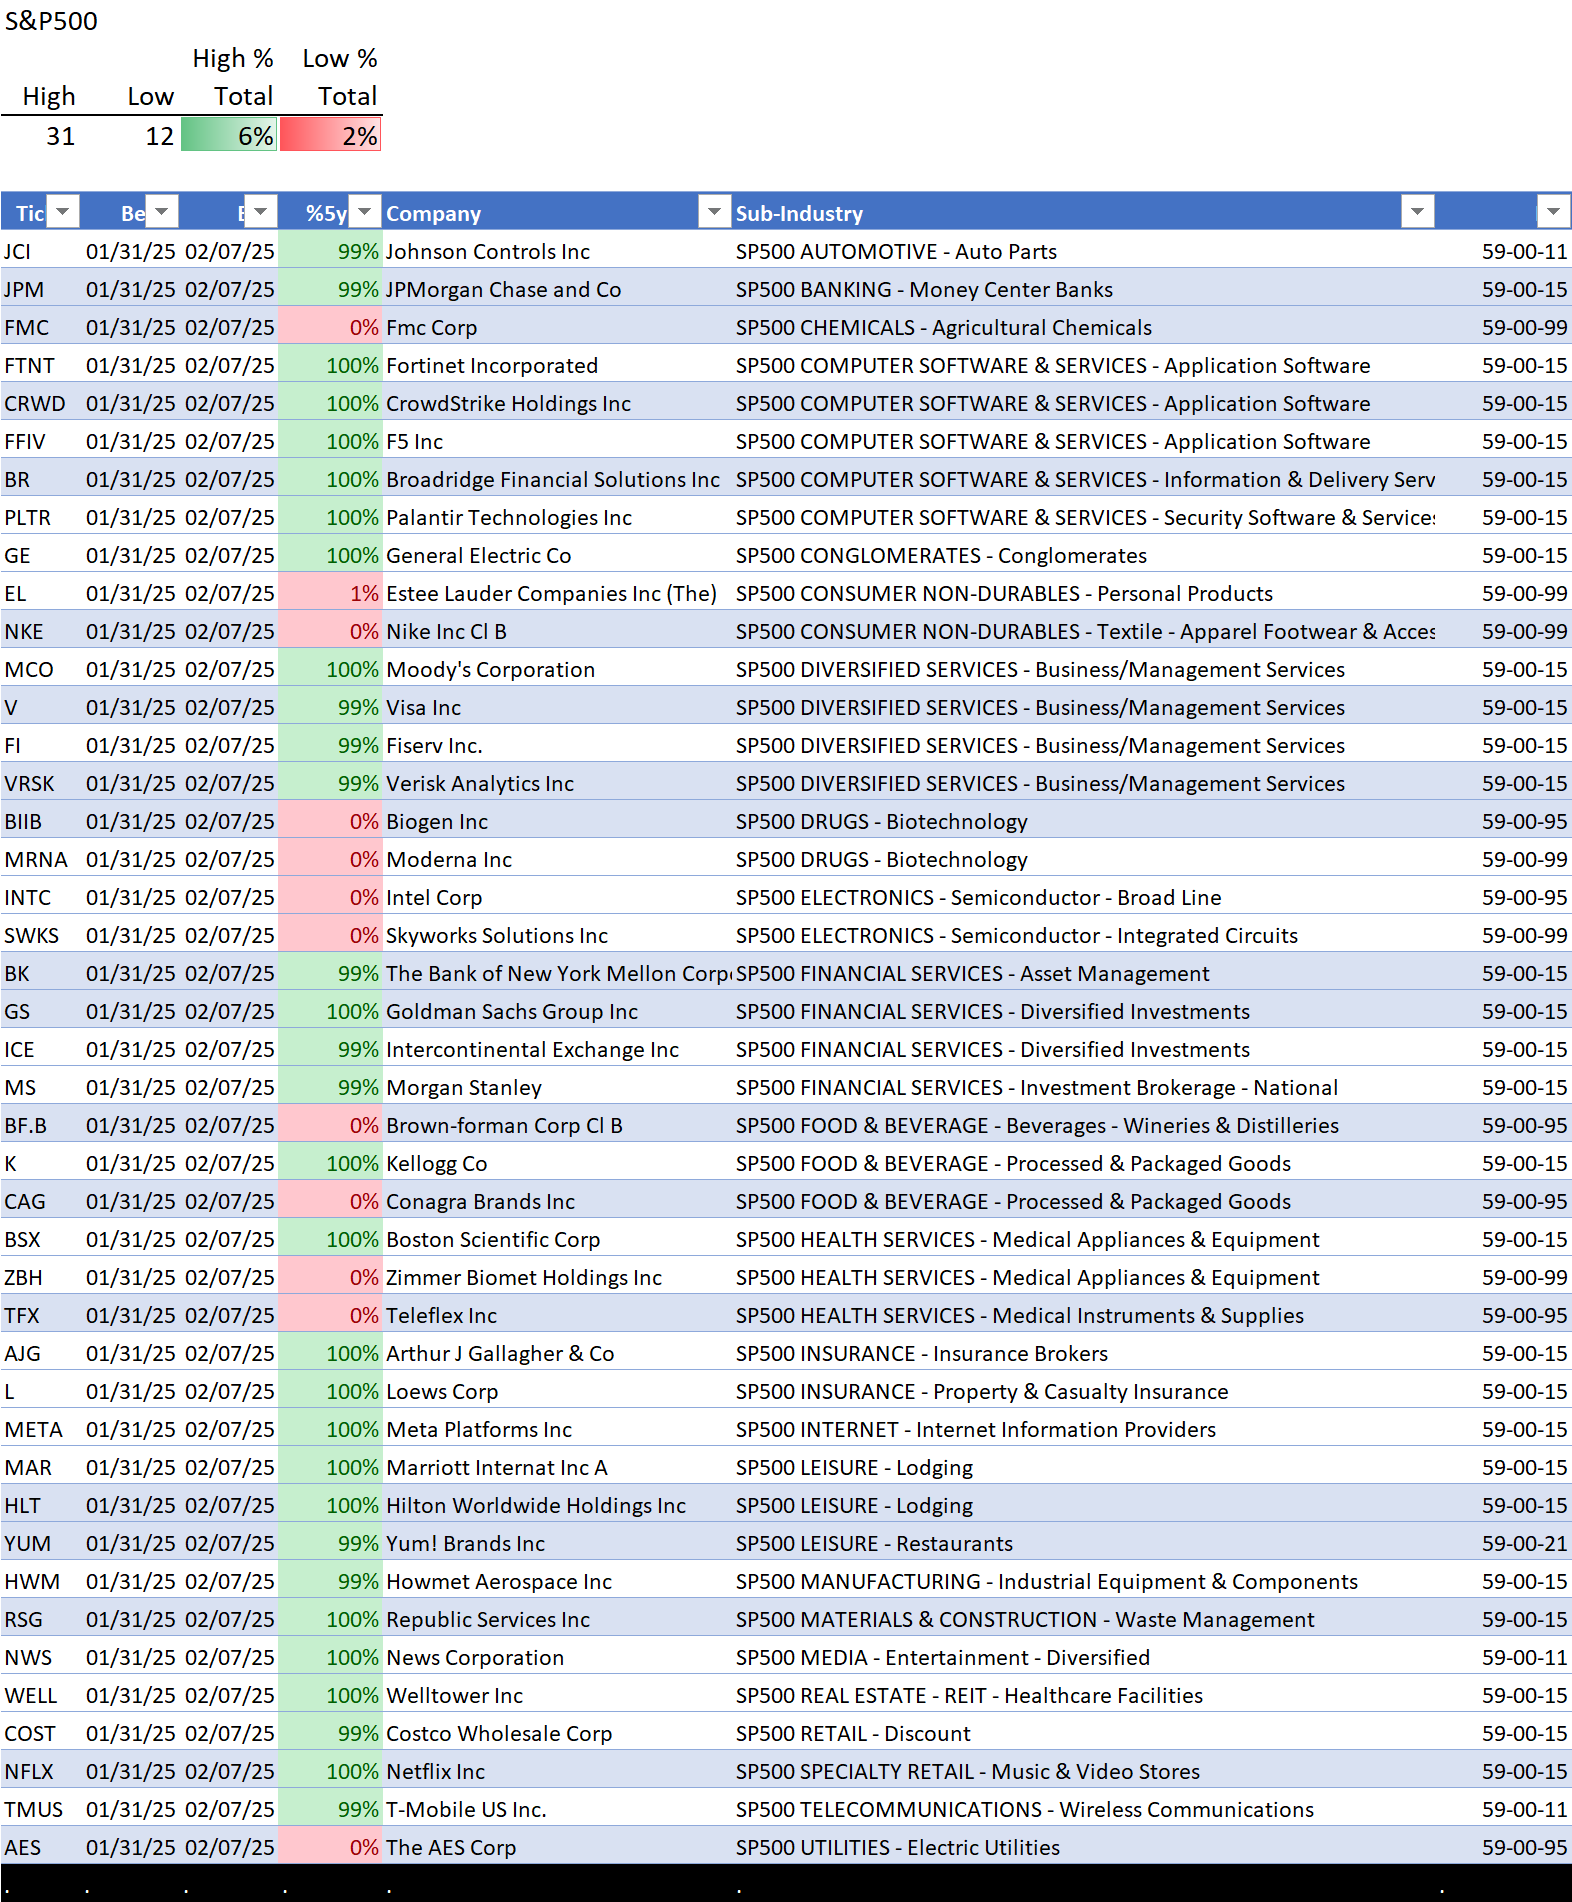
Task: Select SP500 RETAIL - Discount cell
Action: pos(1083,1733)
